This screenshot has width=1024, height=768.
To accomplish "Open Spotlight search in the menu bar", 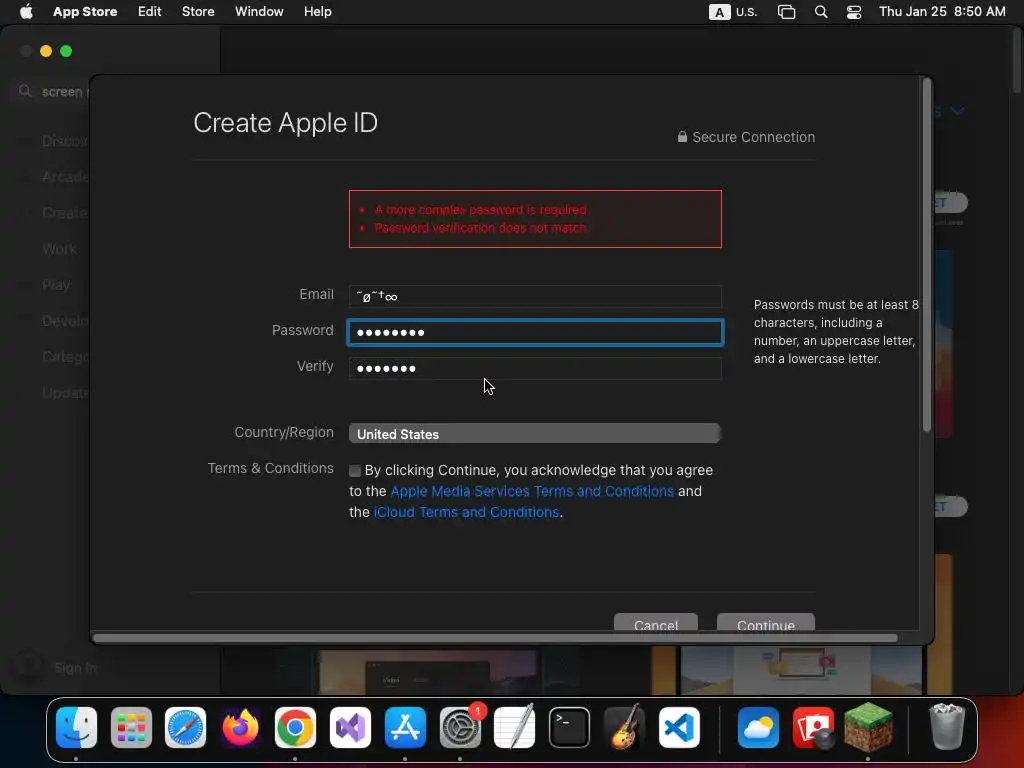I will coord(821,12).
